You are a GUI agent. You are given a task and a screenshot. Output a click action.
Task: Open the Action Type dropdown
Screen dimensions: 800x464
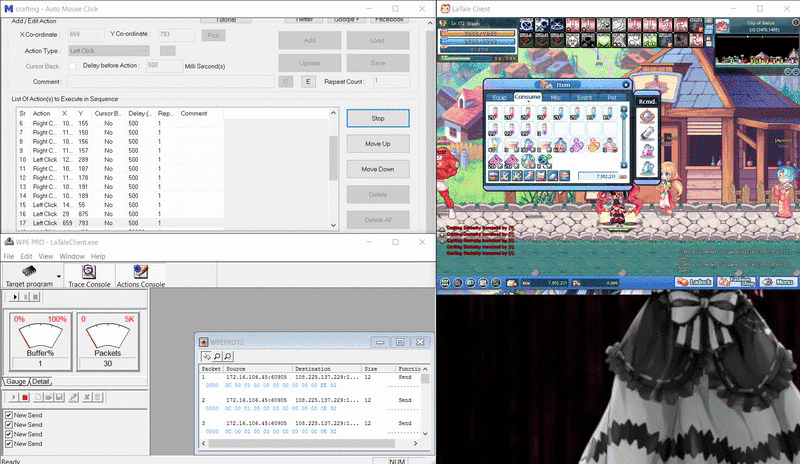click(109, 51)
